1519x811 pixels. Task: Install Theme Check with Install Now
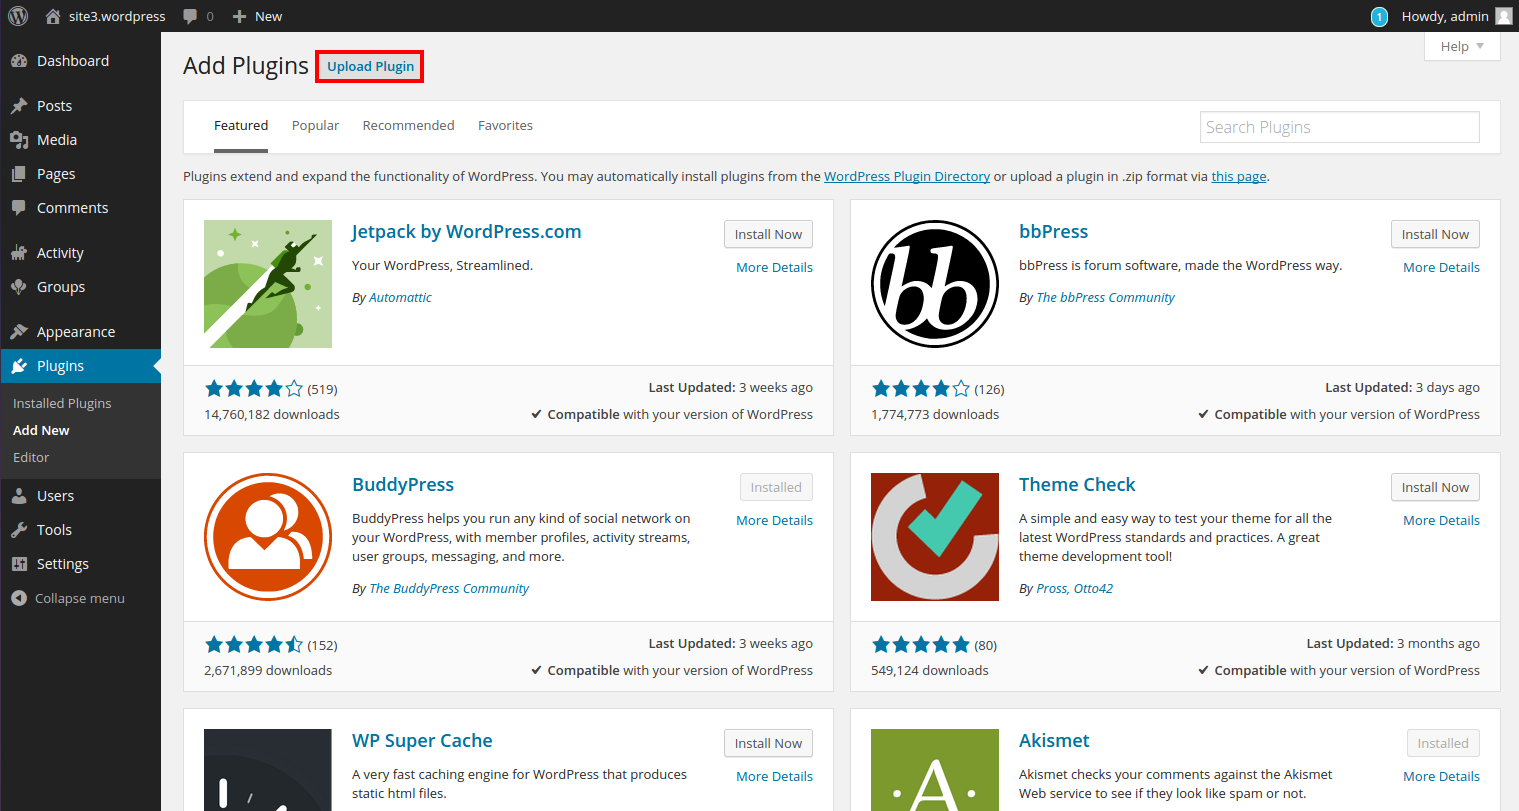pos(1435,487)
